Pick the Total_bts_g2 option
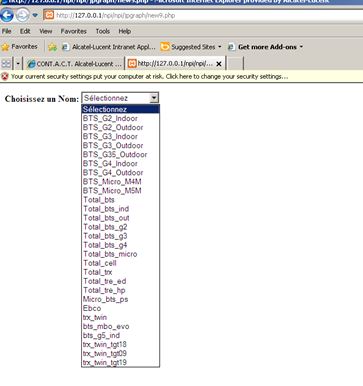 pyautogui.click(x=121, y=227)
